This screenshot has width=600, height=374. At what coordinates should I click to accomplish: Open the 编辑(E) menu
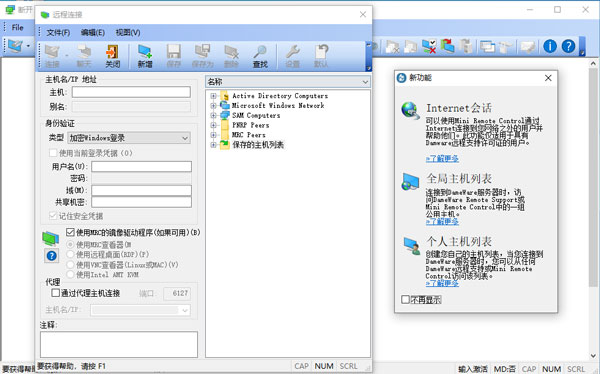[93, 33]
